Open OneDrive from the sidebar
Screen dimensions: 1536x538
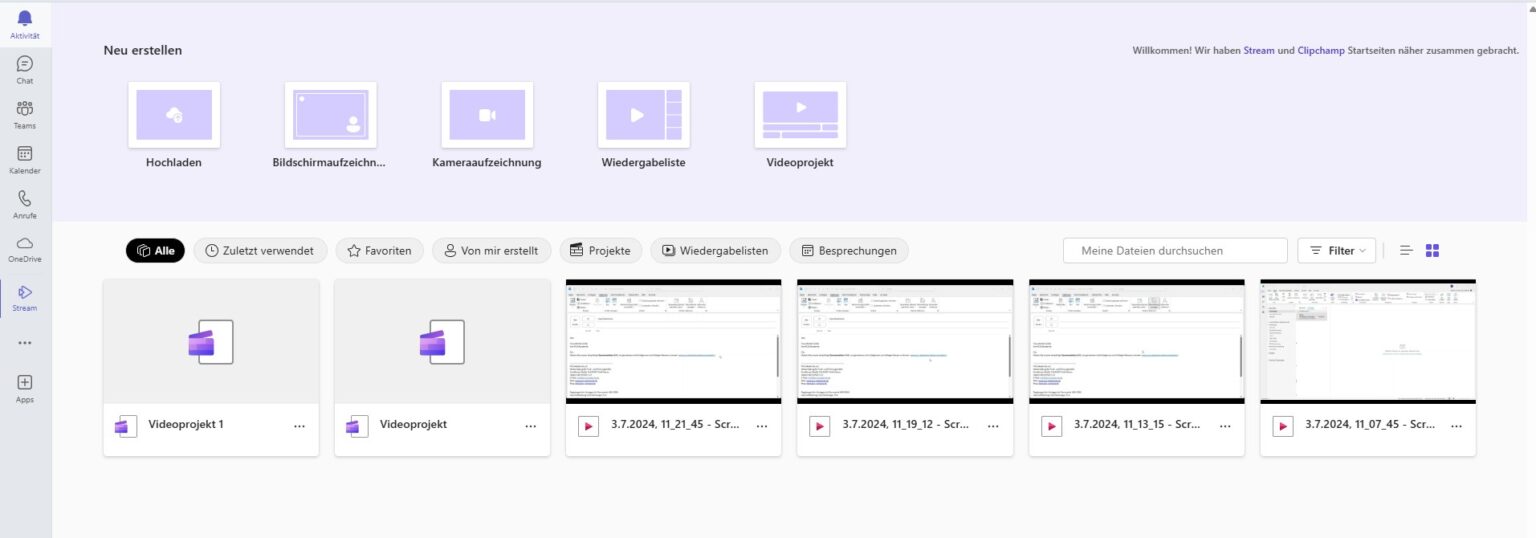pos(25,250)
